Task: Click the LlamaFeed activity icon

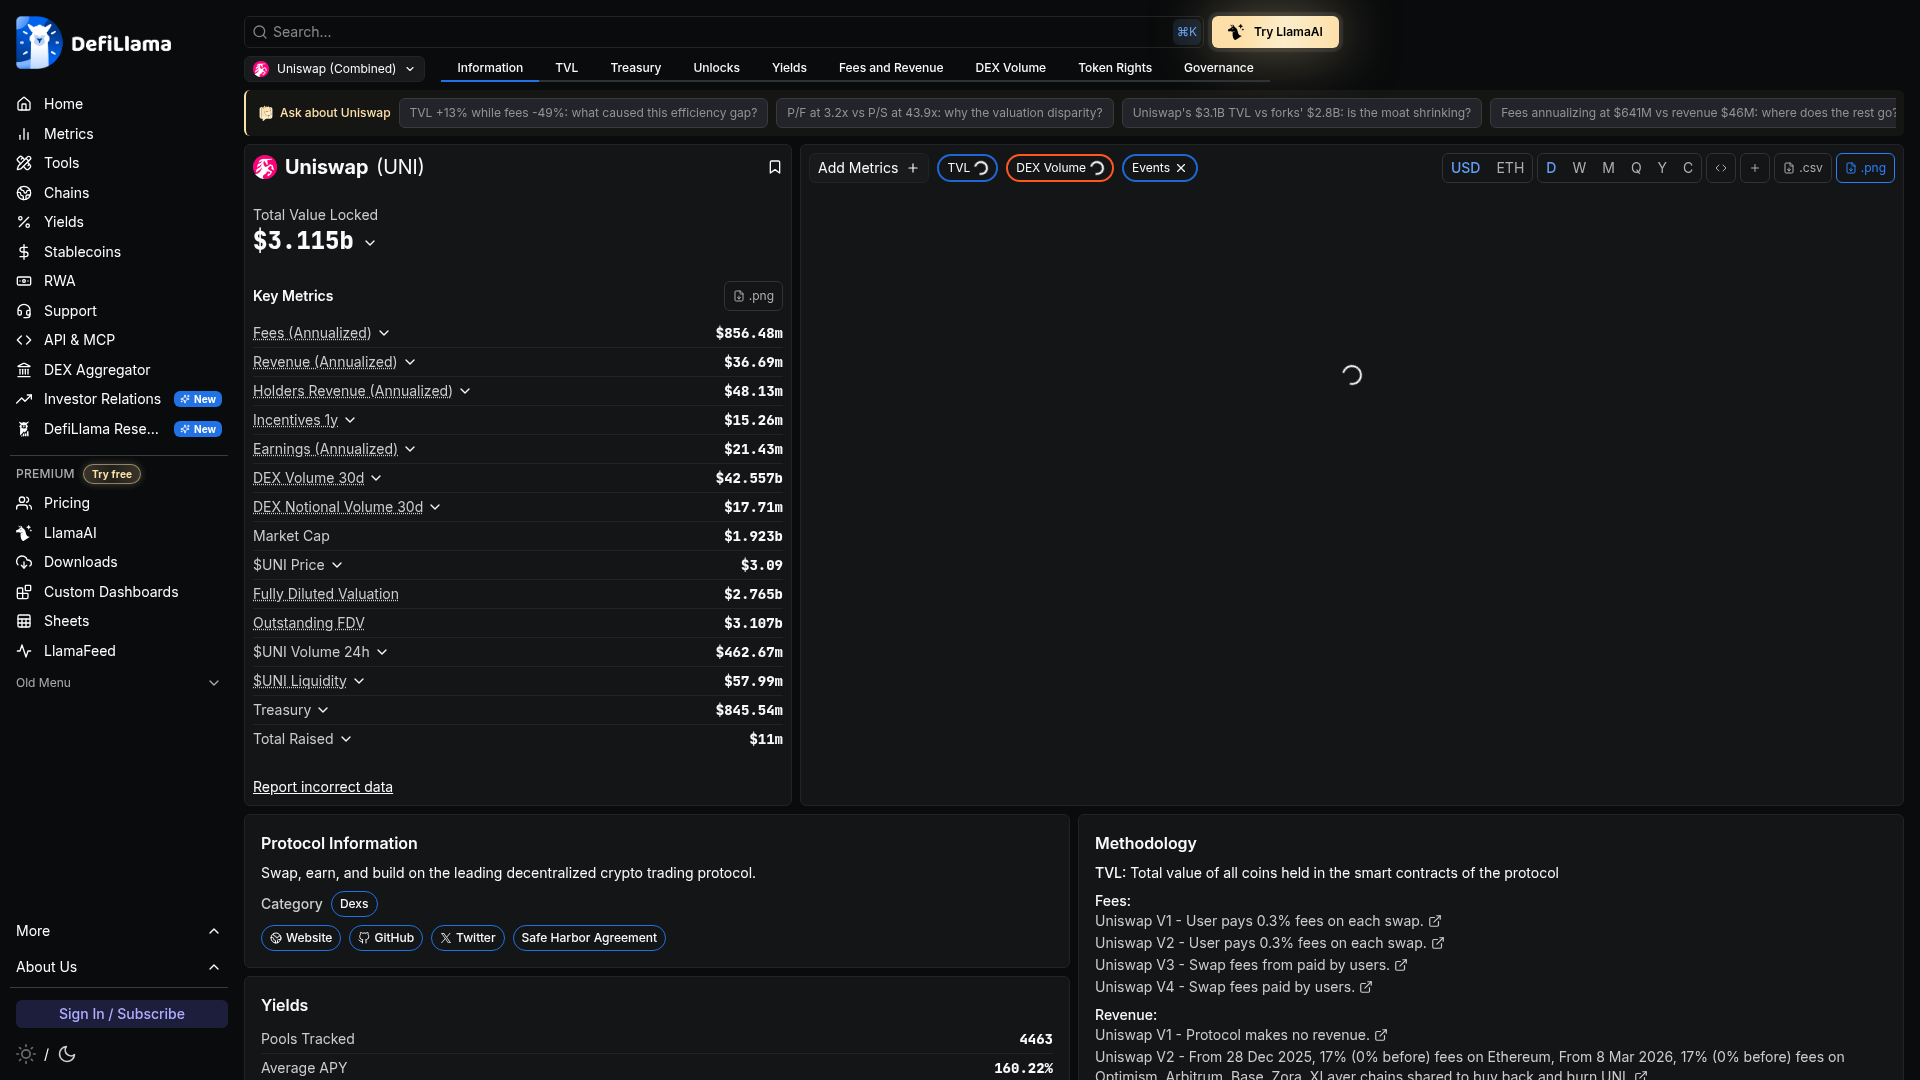Action: [24, 651]
